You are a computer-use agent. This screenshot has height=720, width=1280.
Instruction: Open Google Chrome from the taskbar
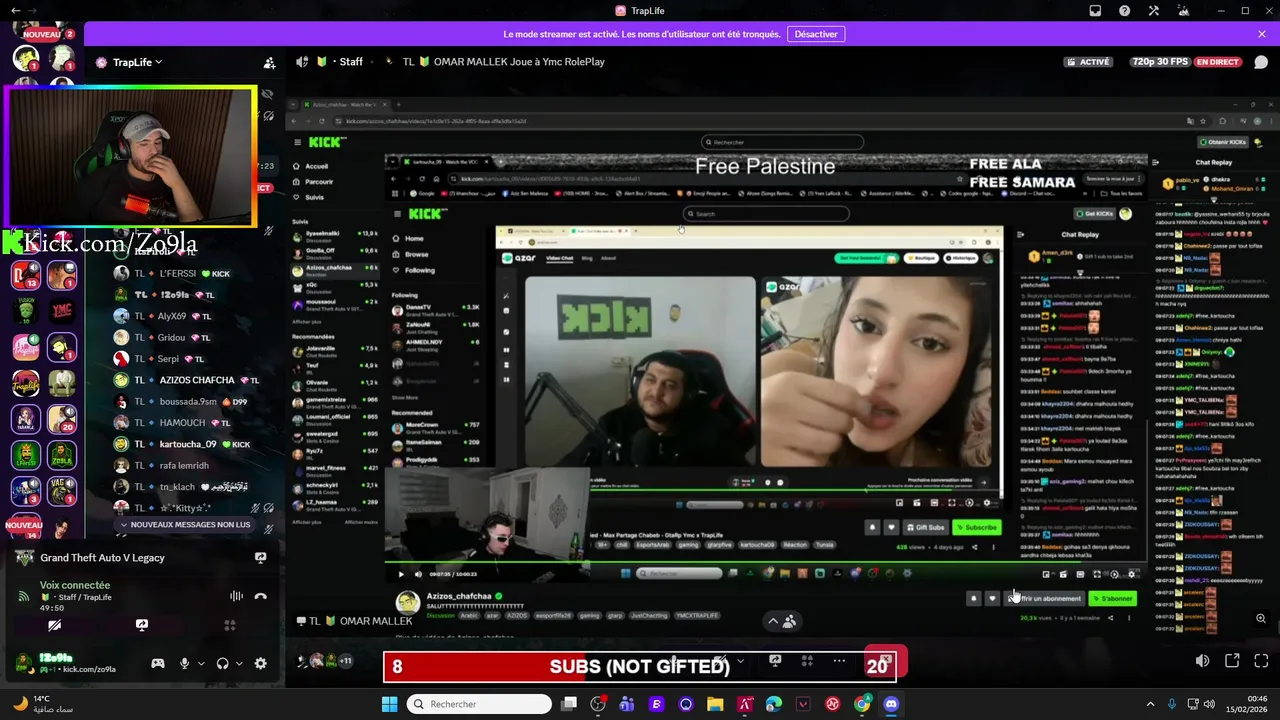(x=862, y=704)
